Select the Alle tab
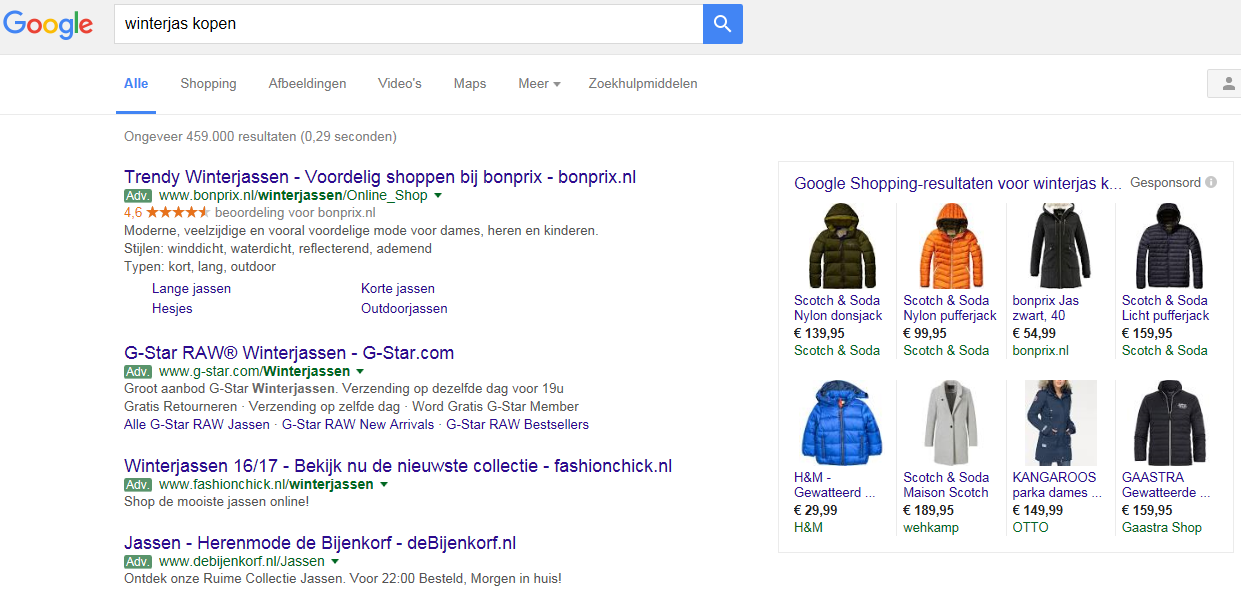The height and width of the screenshot is (599, 1241). click(x=136, y=84)
